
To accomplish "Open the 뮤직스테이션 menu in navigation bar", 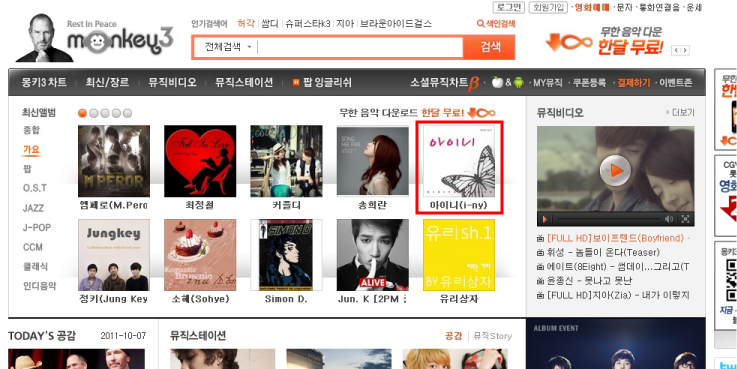I will click(244, 83).
